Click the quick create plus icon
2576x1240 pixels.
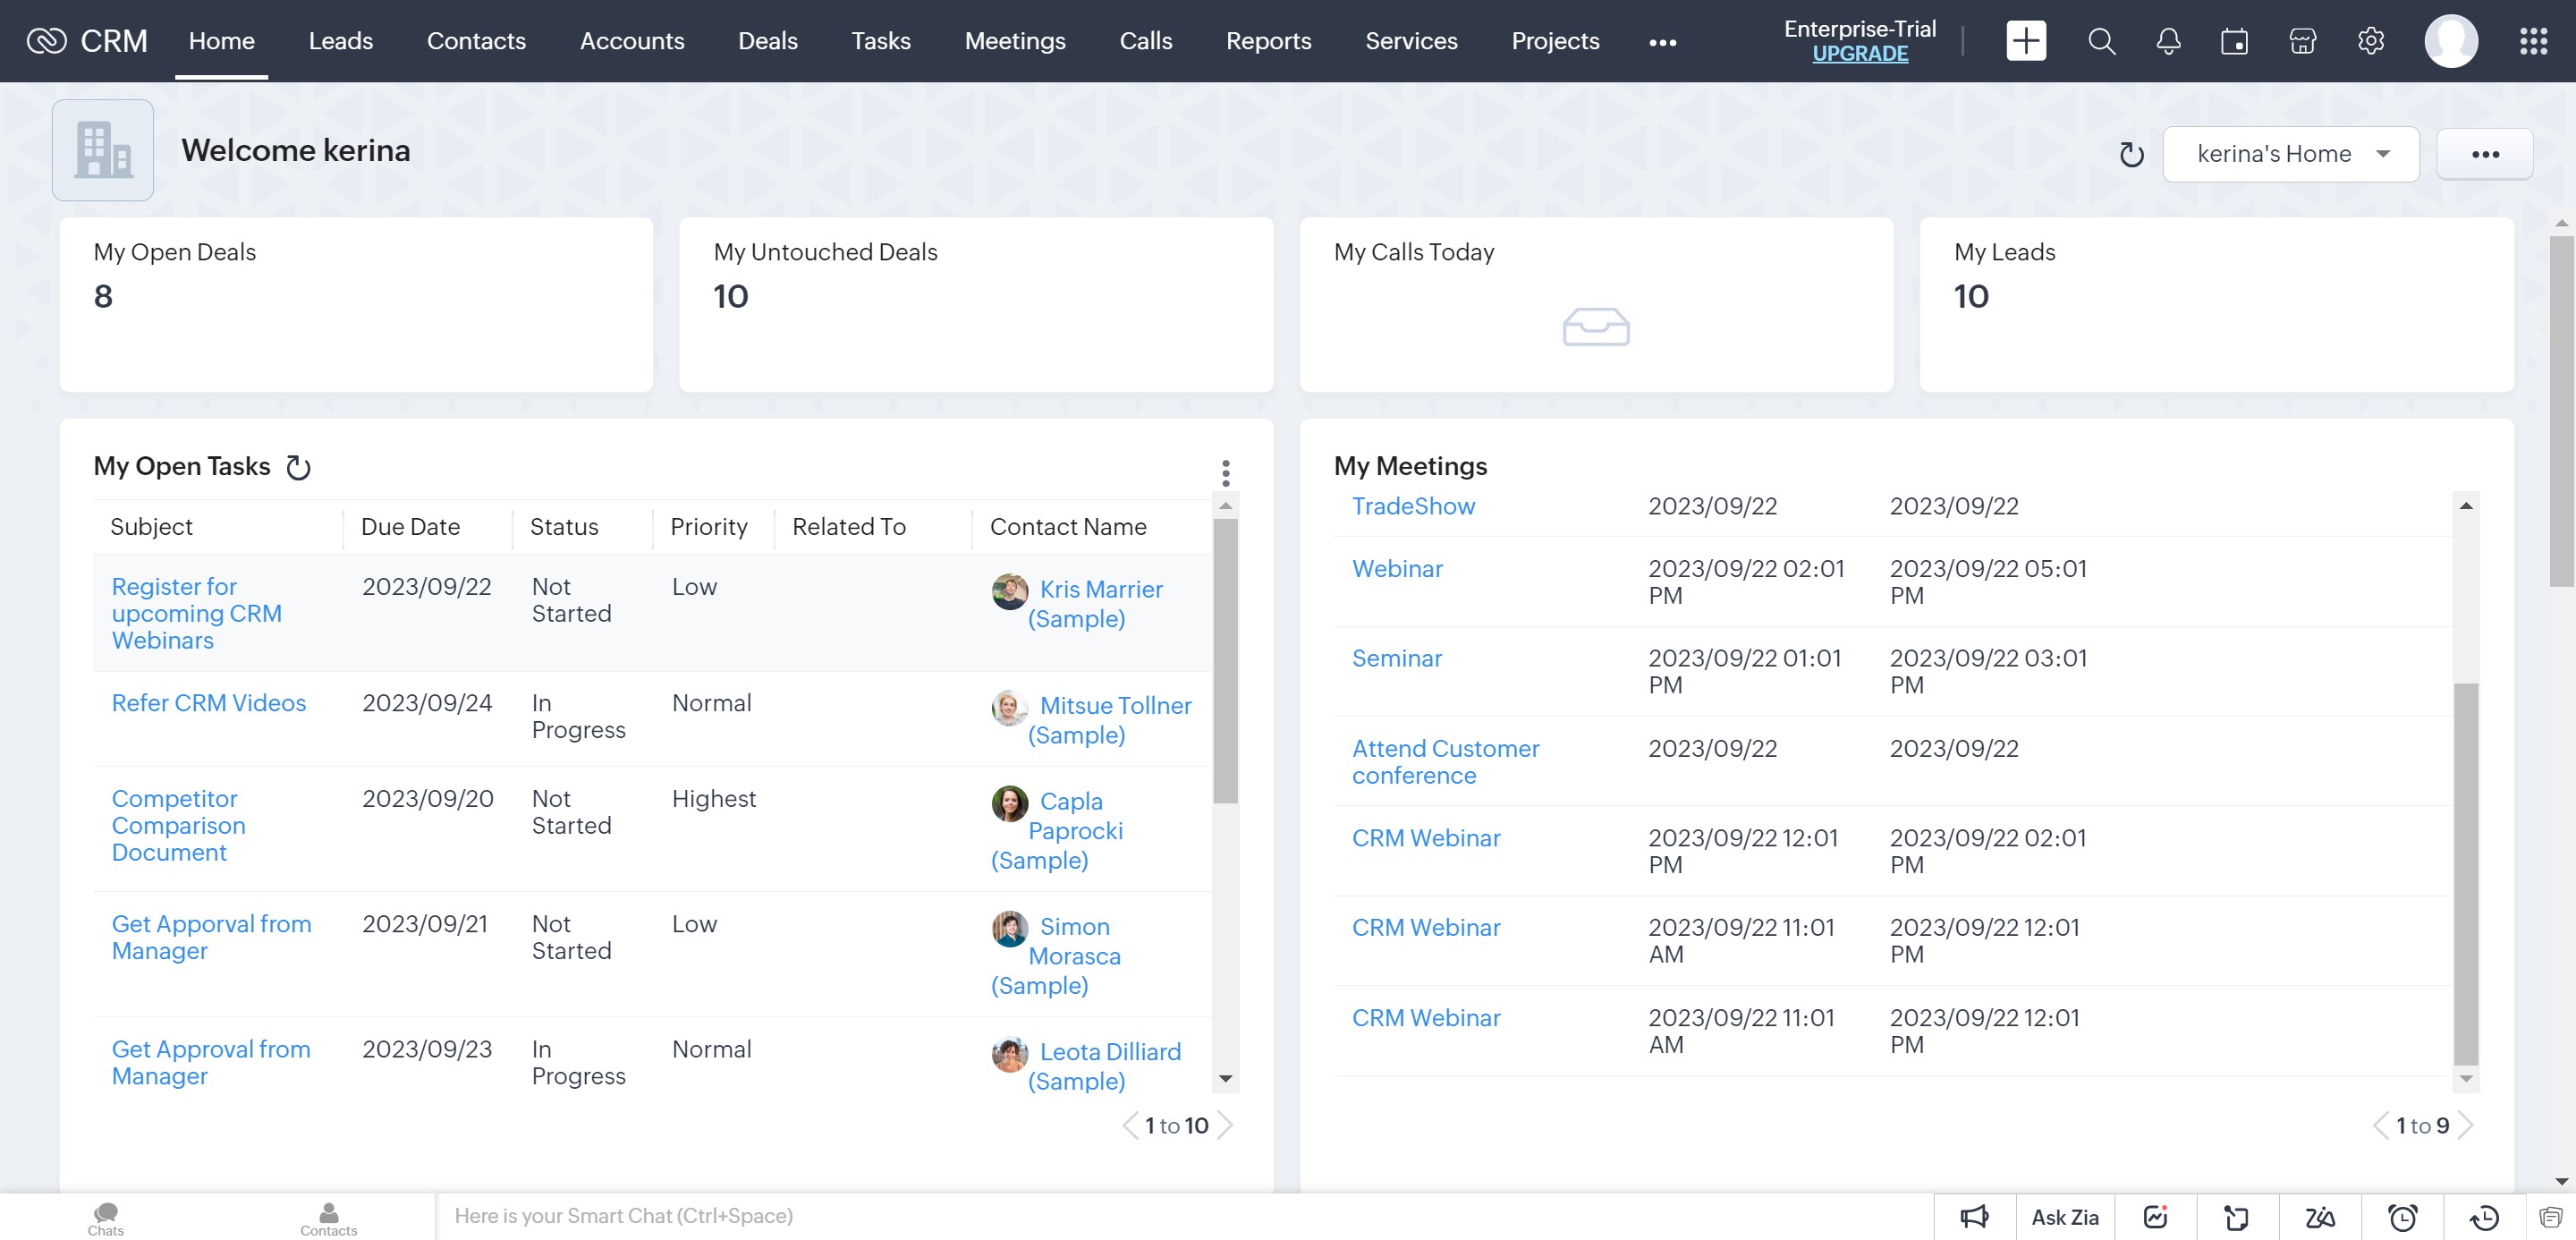click(x=2026, y=41)
